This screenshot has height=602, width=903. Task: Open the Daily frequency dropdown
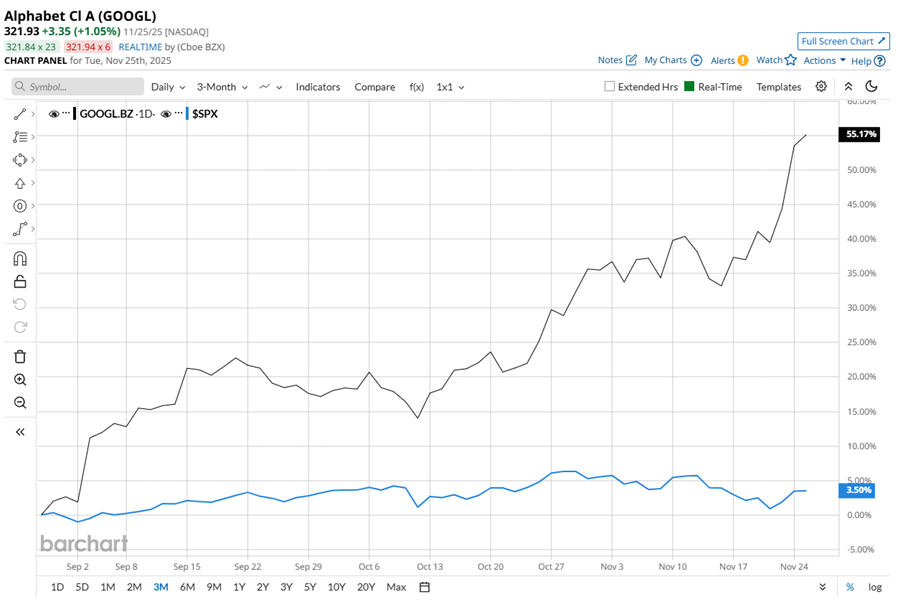(168, 87)
